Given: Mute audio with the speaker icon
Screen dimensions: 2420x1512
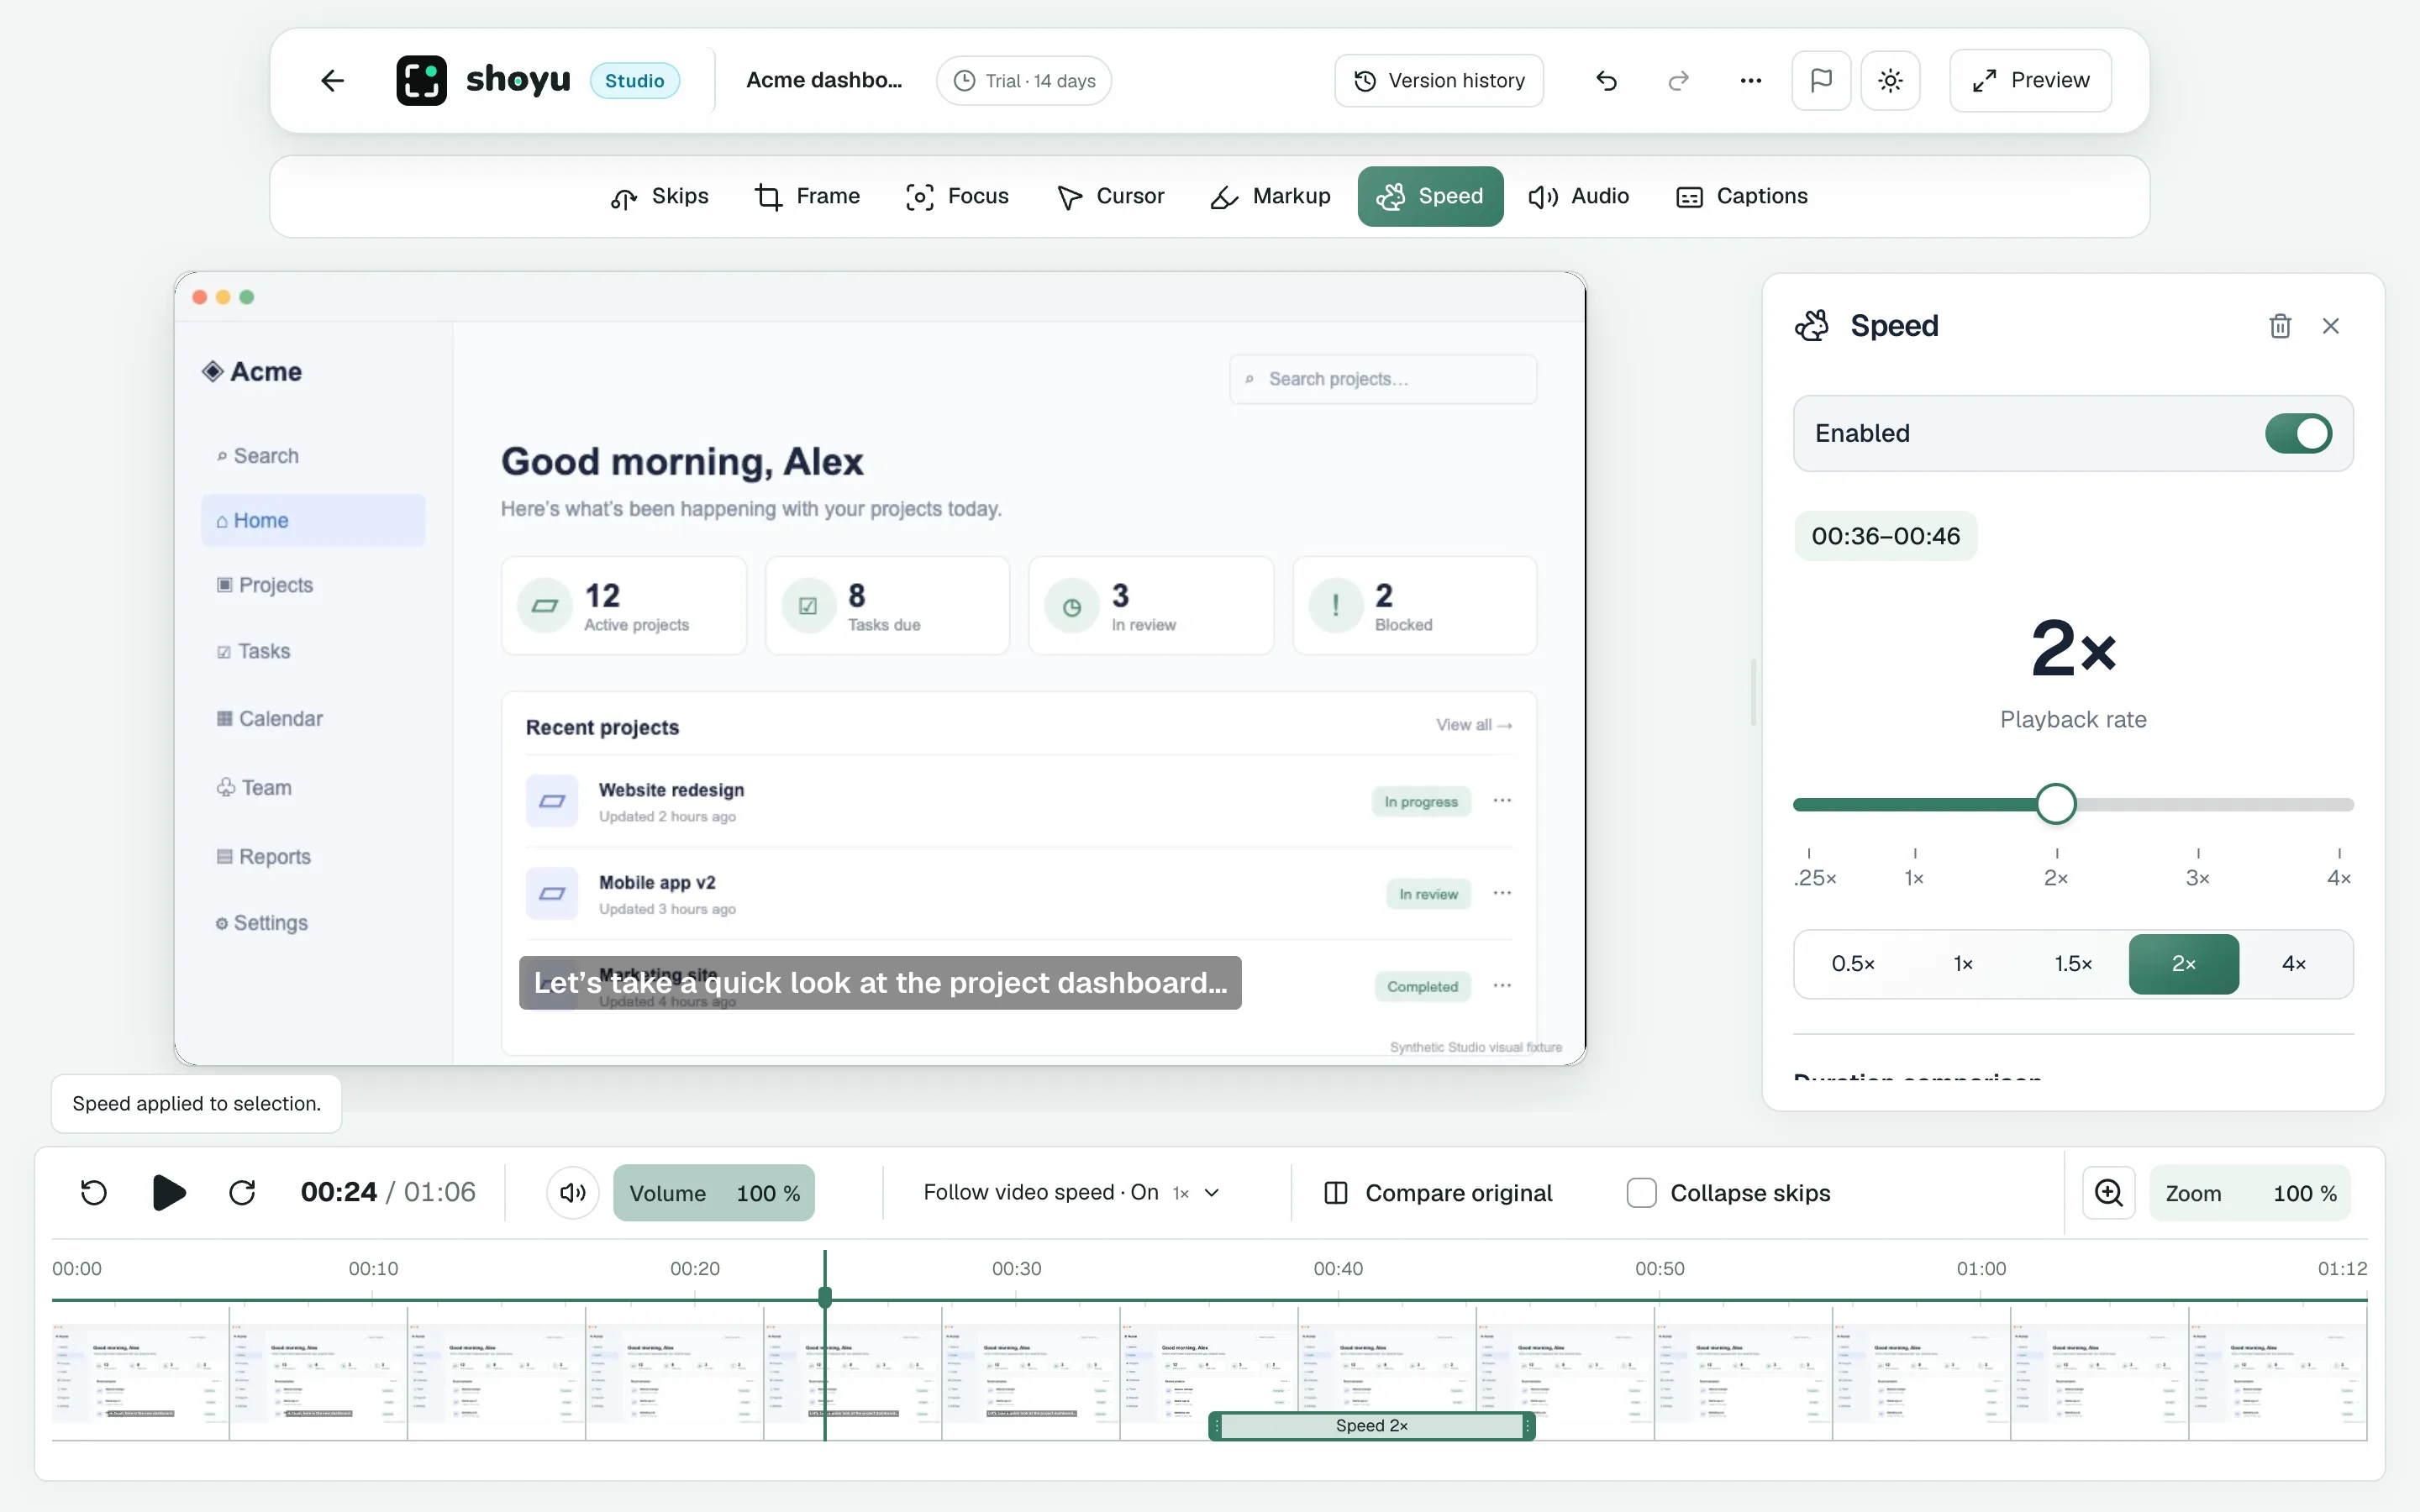Looking at the screenshot, I should tap(573, 1192).
